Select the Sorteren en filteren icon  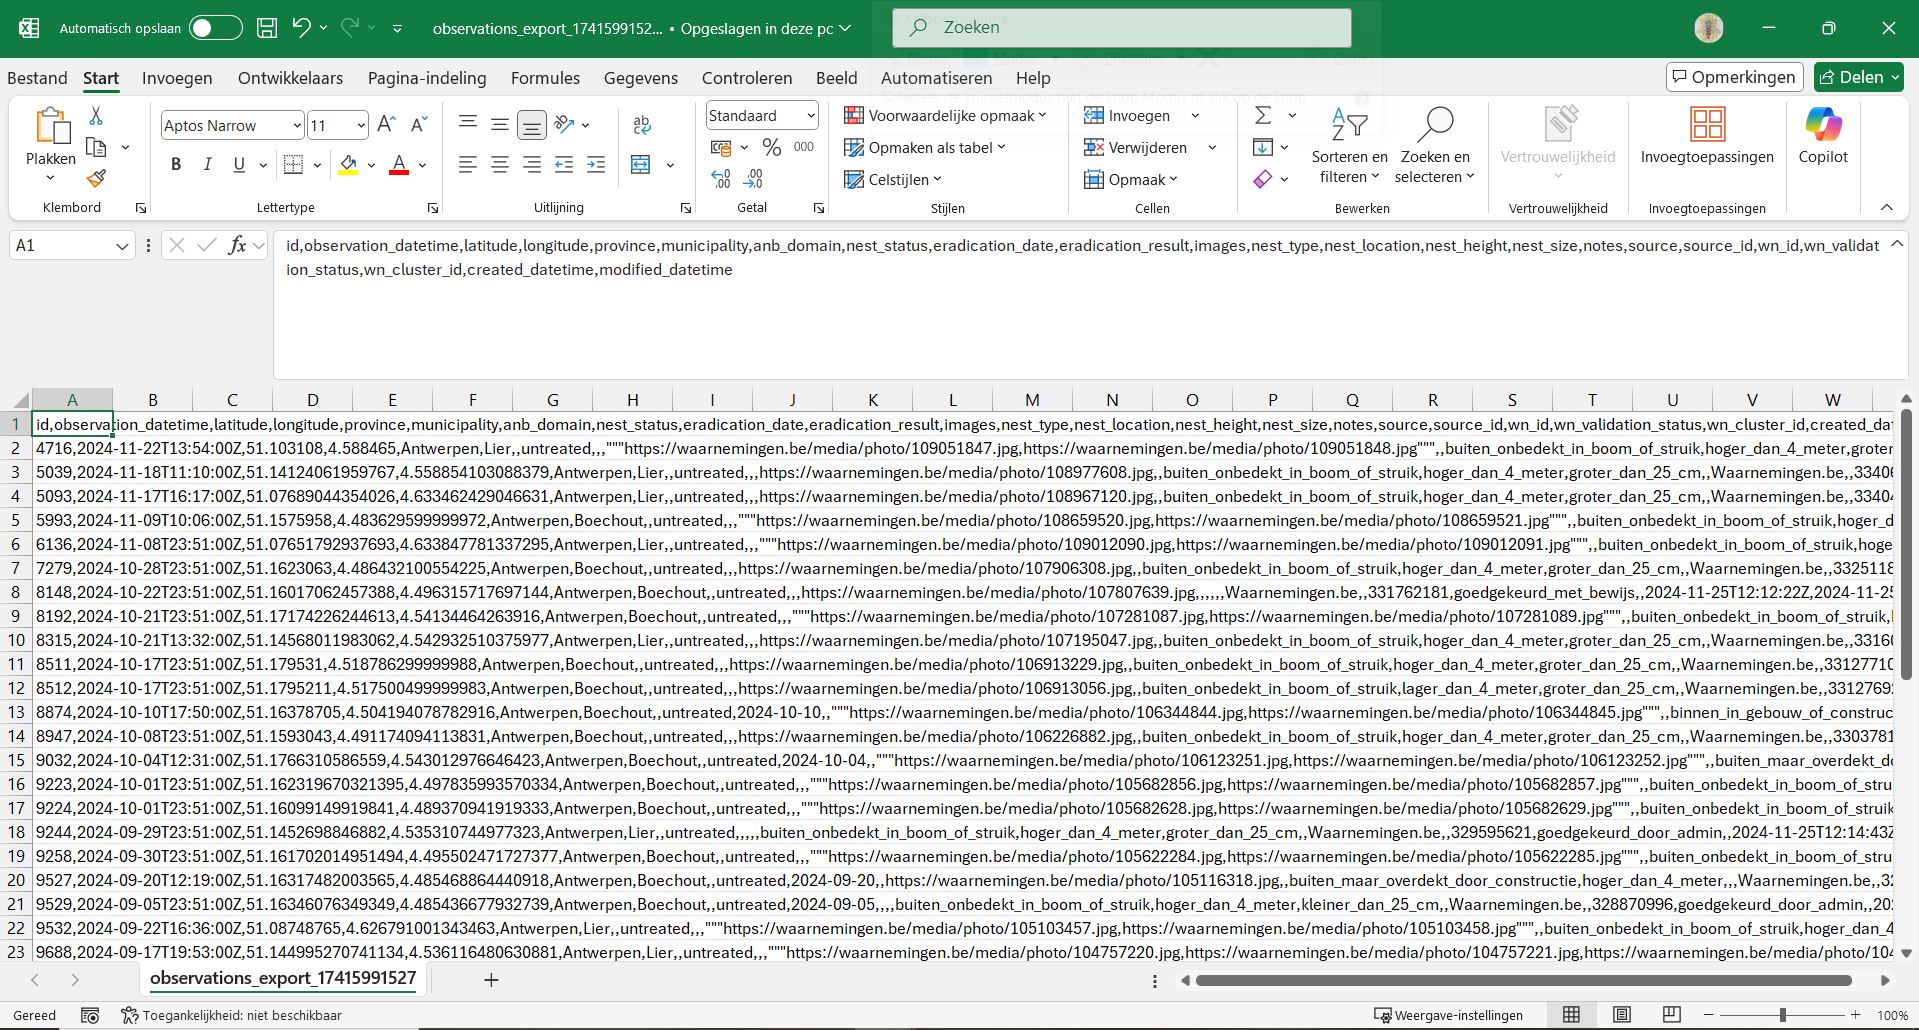pos(1348,147)
